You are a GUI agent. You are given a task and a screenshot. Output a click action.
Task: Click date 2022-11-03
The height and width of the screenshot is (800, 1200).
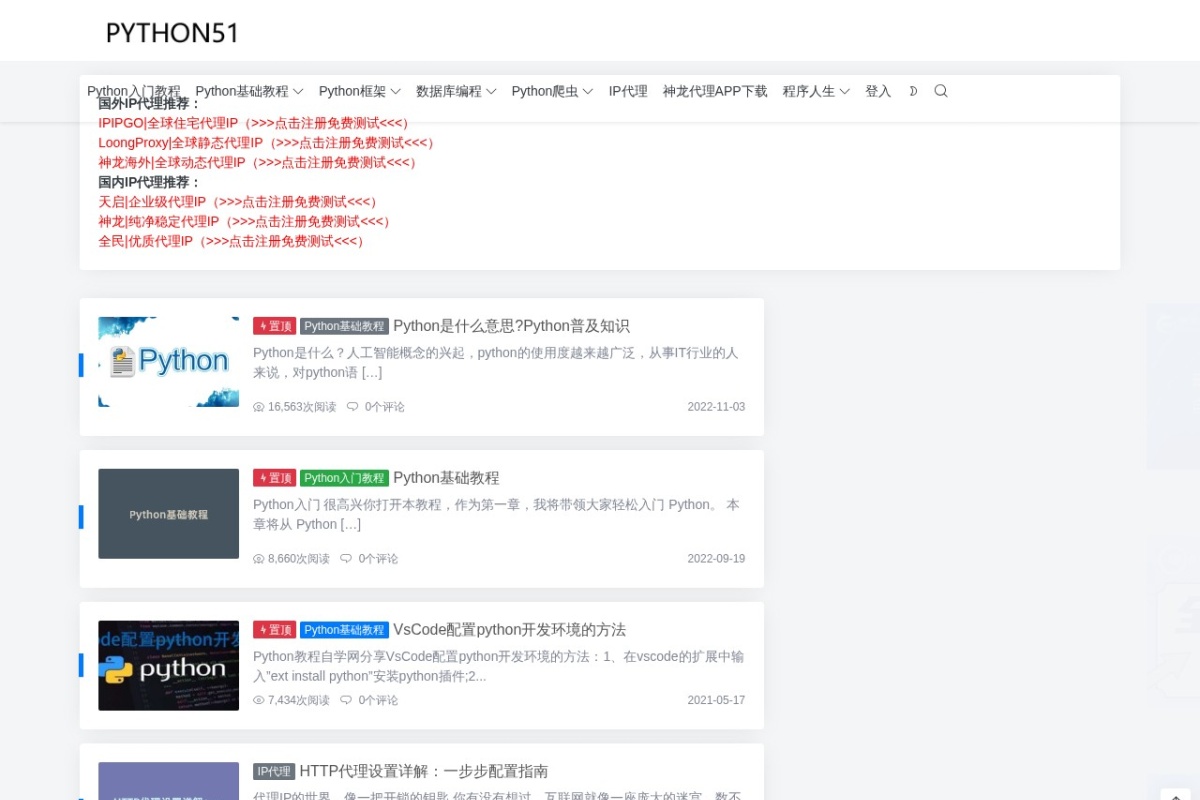716,407
